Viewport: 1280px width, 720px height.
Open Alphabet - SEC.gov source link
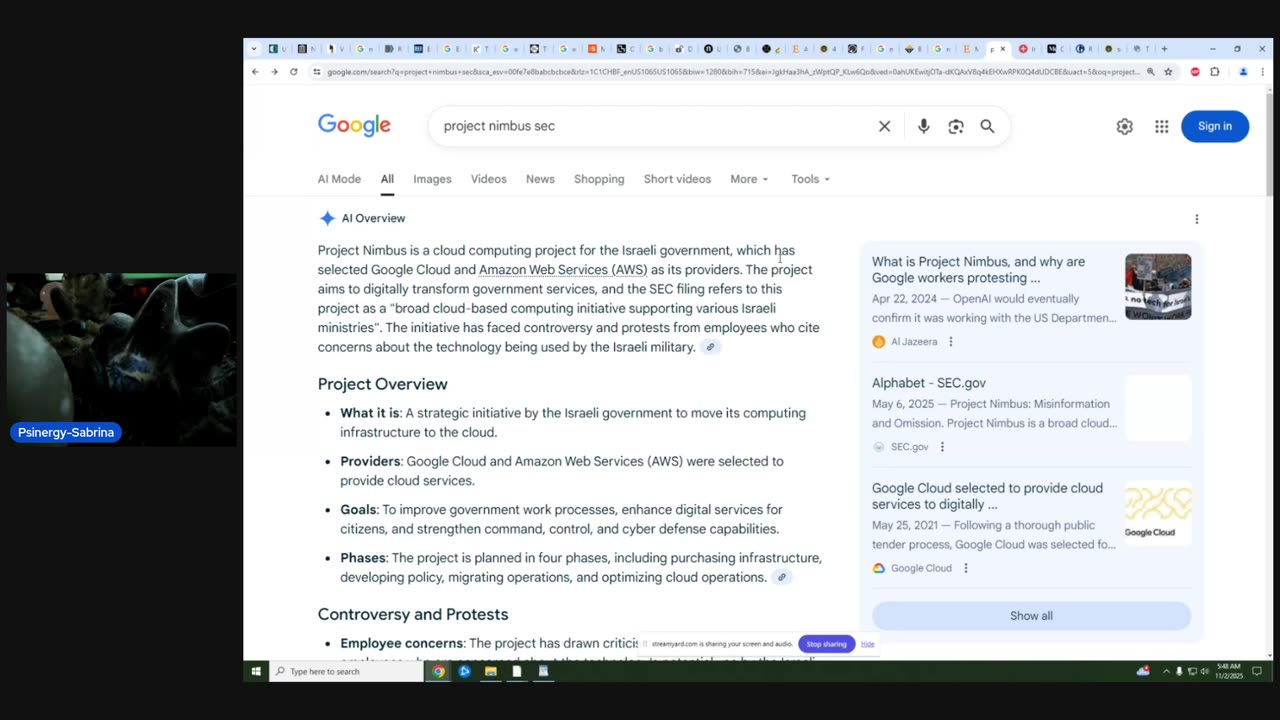(928, 383)
